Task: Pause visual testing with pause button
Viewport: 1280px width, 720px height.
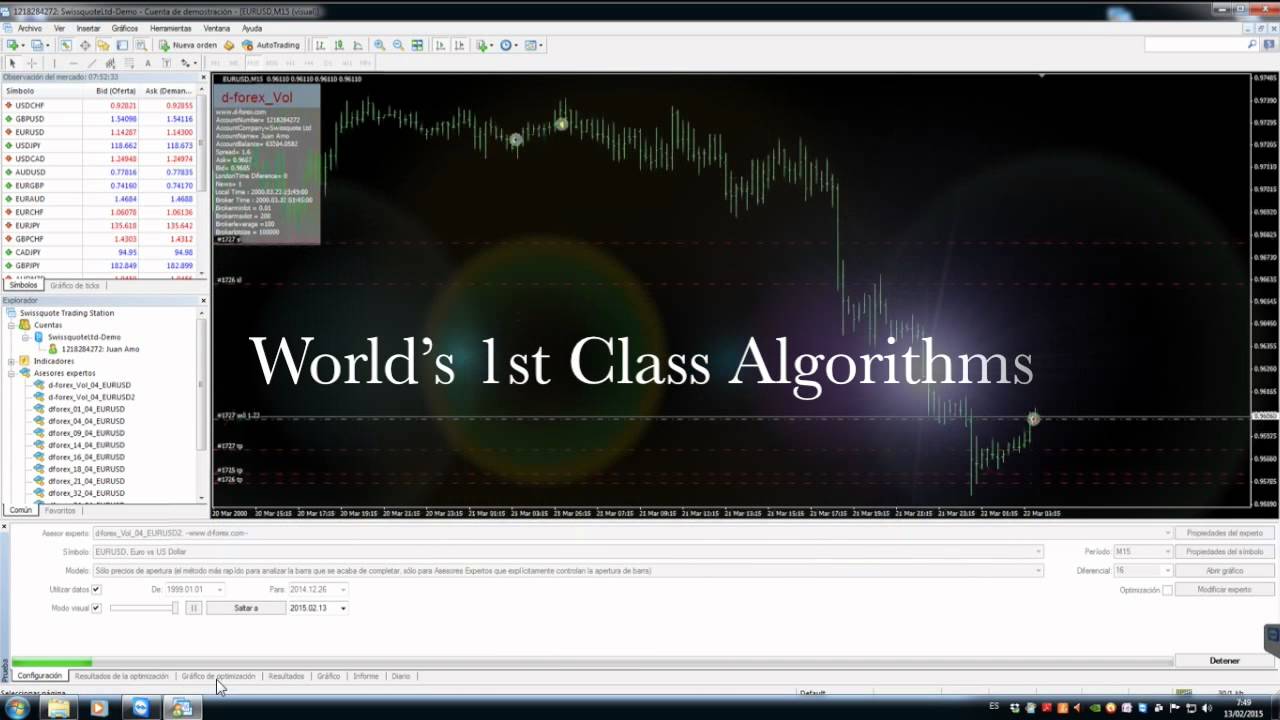Action: point(194,608)
